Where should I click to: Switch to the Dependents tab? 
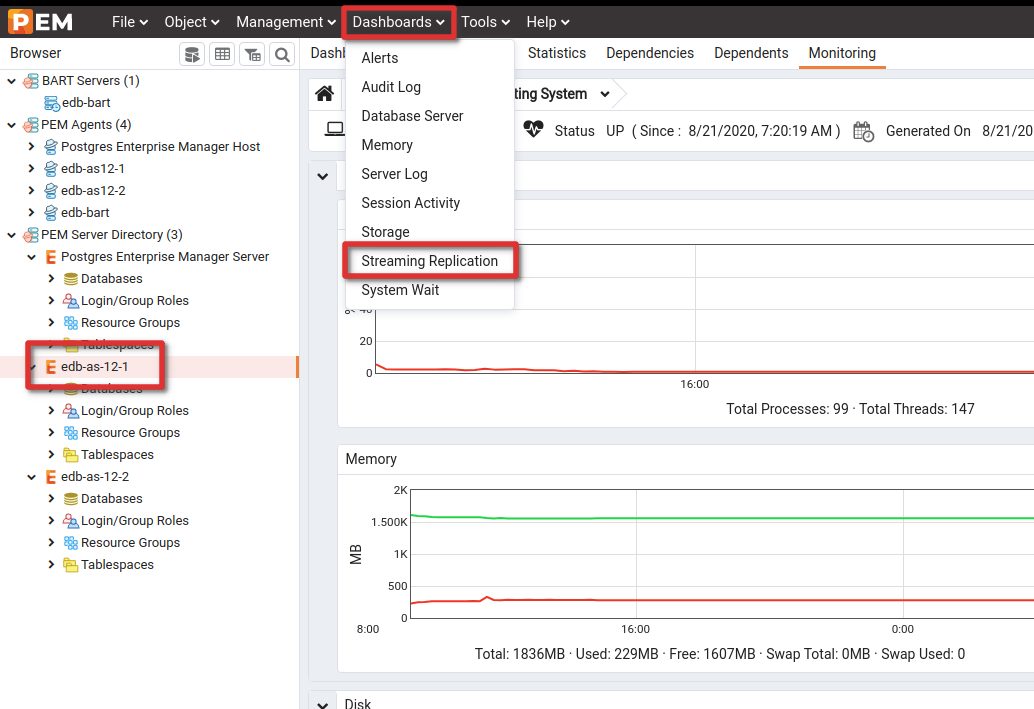751,53
